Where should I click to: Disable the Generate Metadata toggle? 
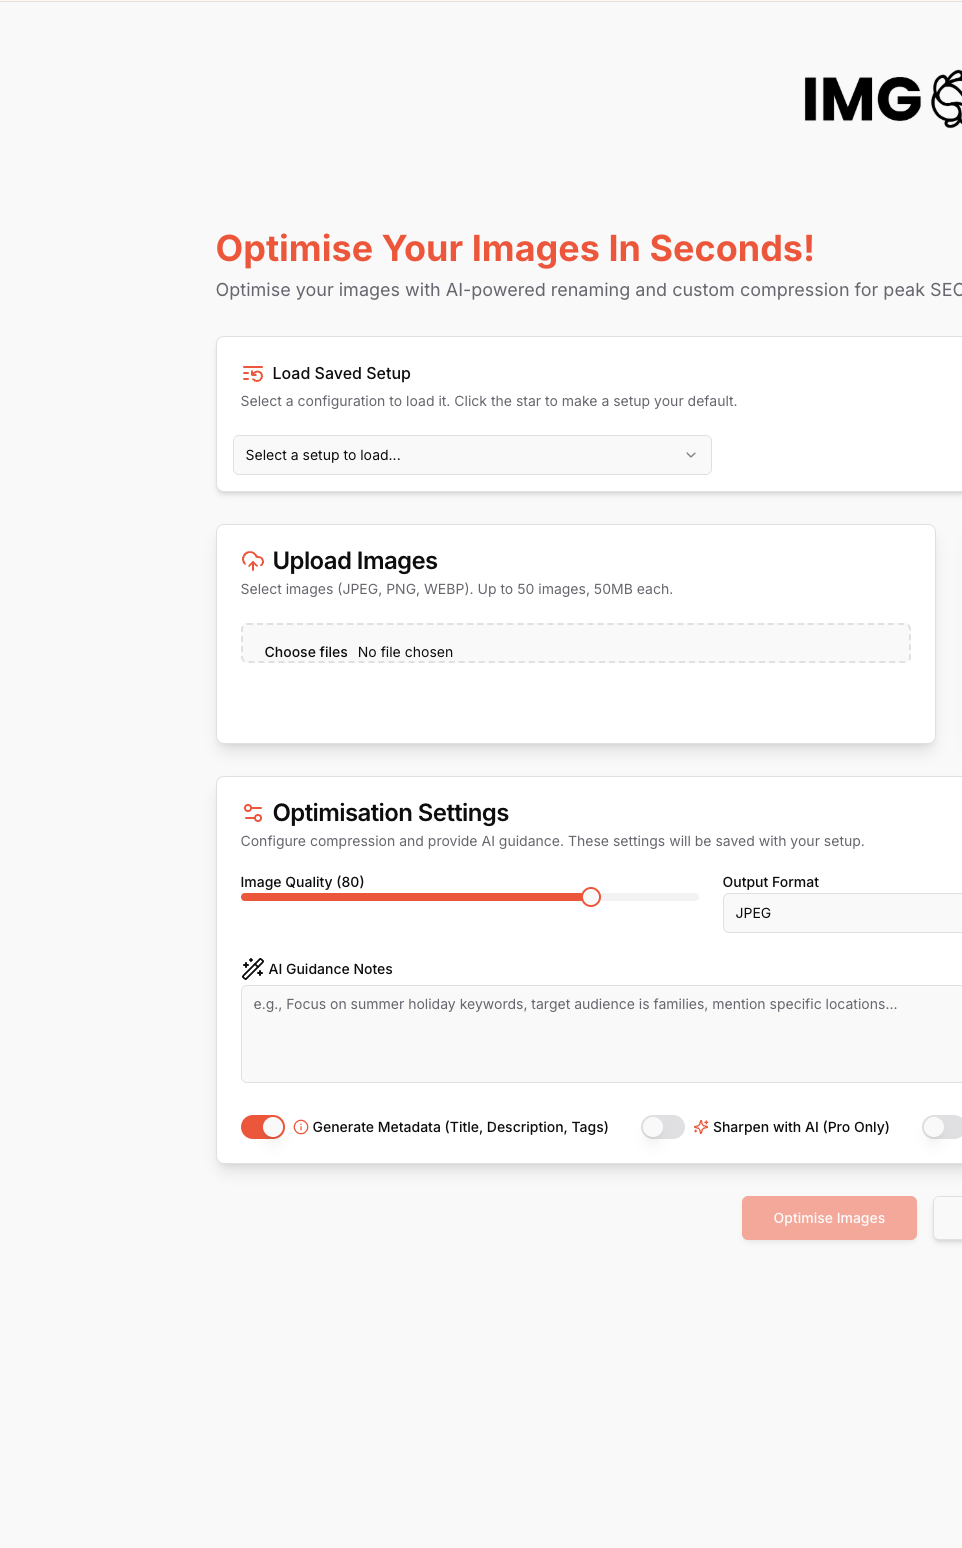pos(262,1127)
